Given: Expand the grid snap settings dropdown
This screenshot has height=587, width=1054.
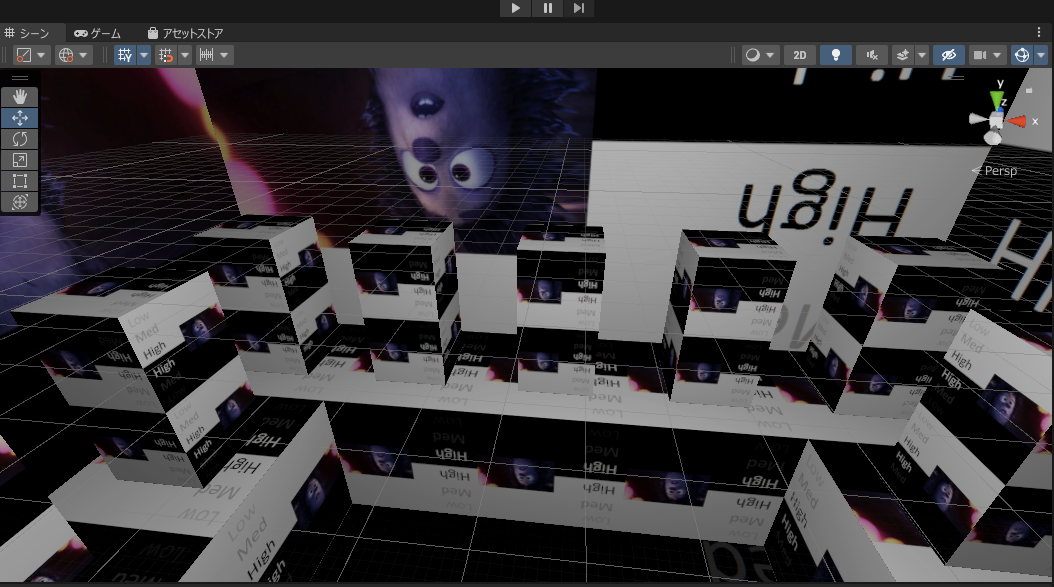Looking at the screenshot, I should (185, 55).
